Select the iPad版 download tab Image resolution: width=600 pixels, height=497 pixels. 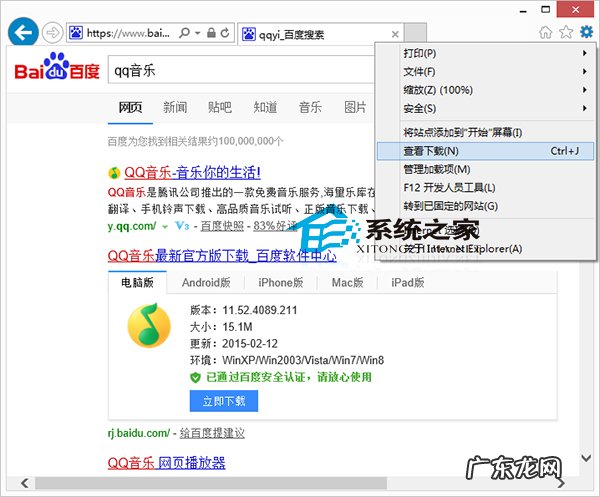[408, 282]
